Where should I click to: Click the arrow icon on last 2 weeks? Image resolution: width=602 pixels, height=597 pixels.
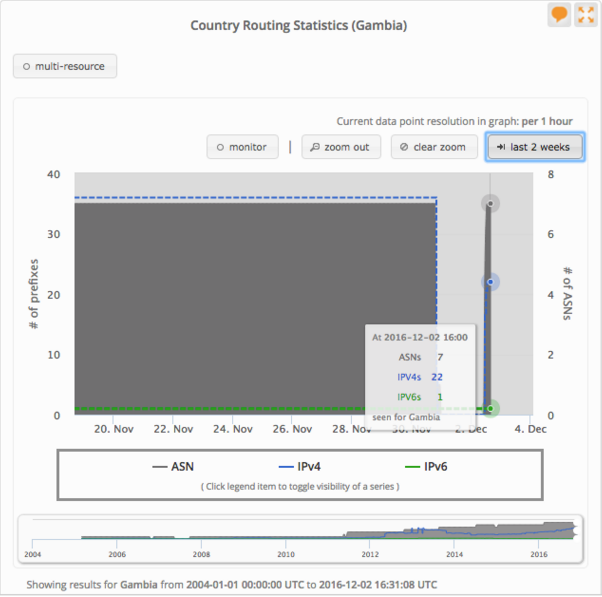click(x=501, y=147)
